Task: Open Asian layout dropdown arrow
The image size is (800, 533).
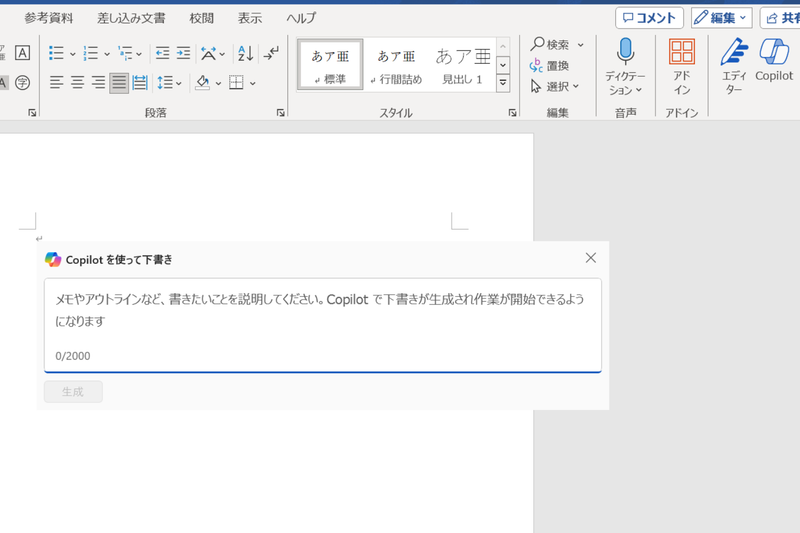Action: click(222, 54)
